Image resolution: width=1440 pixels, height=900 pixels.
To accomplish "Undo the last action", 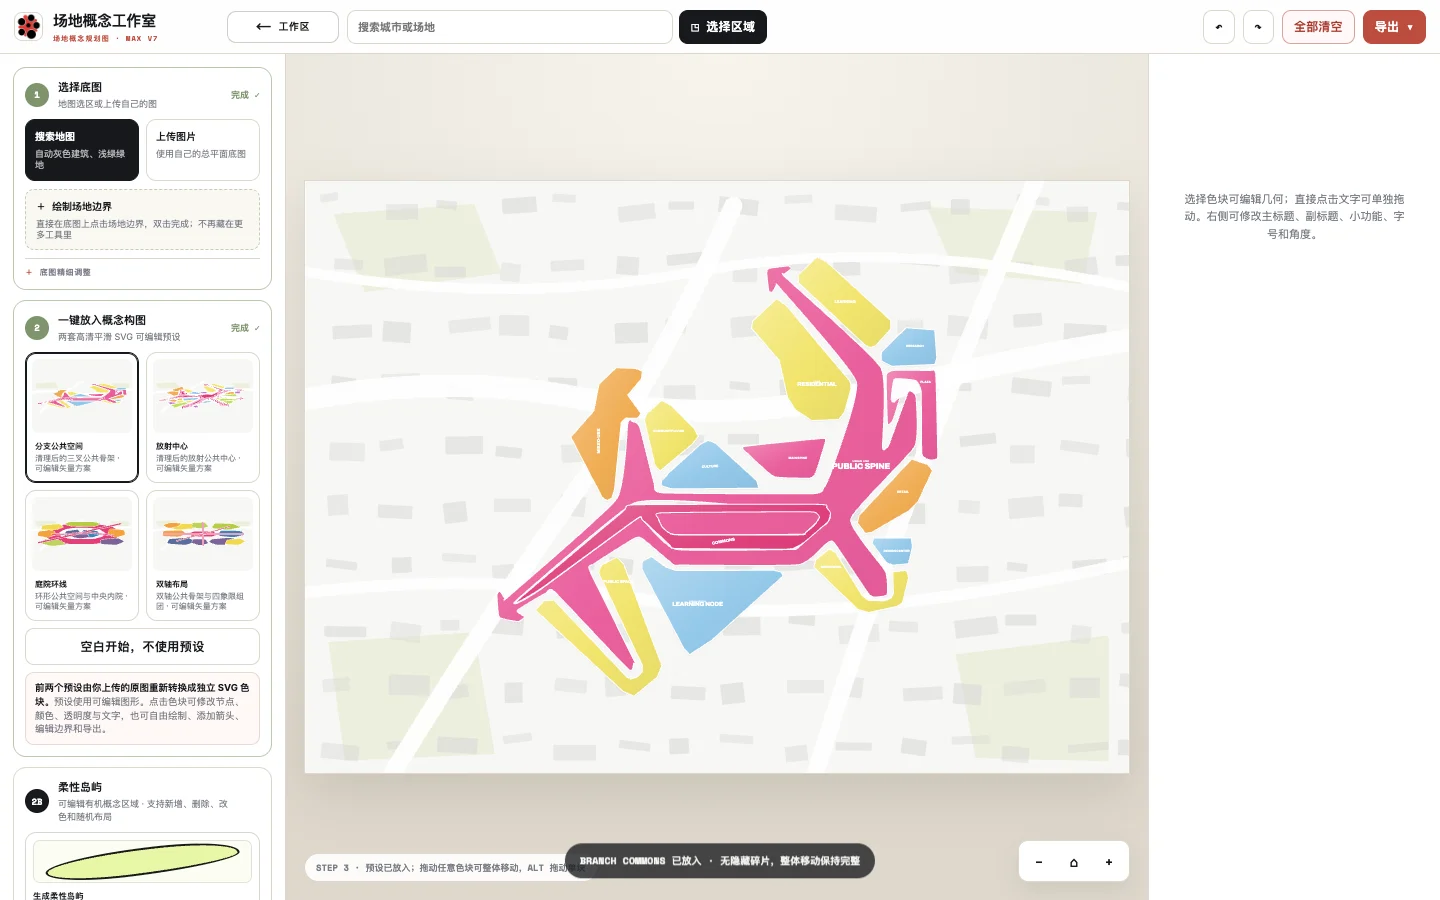I will pos(1218,27).
